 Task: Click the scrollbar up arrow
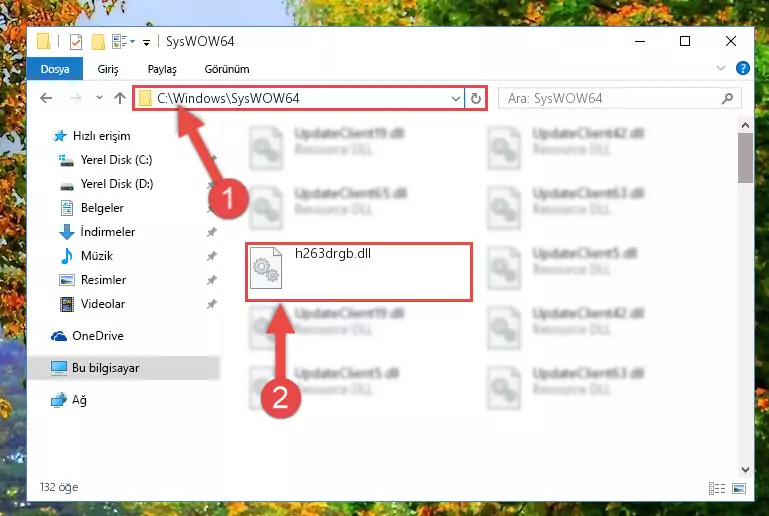click(745, 125)
